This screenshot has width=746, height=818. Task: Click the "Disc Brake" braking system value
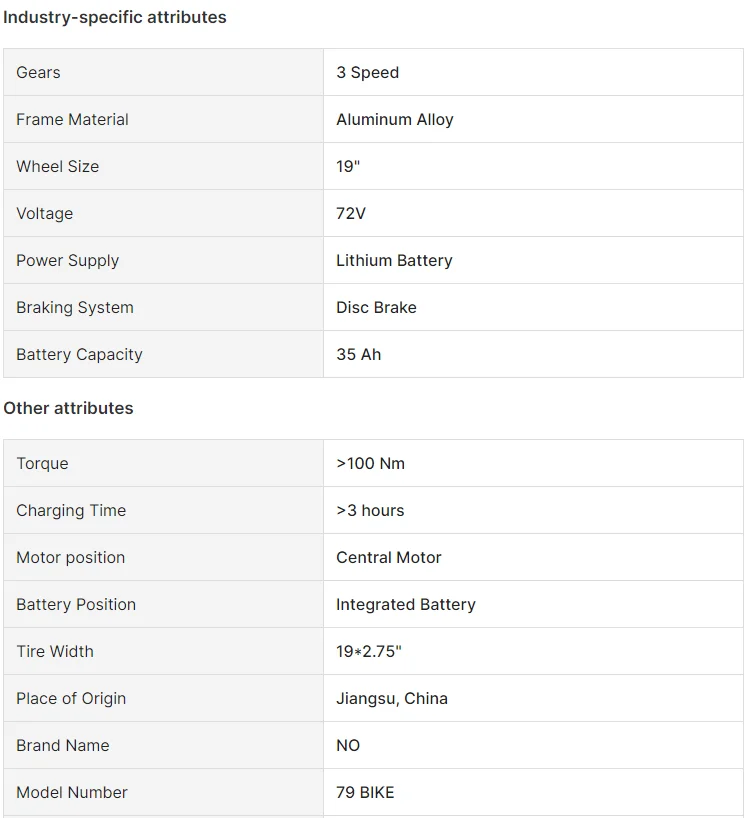pyautogui.click(x=376, y=308)
